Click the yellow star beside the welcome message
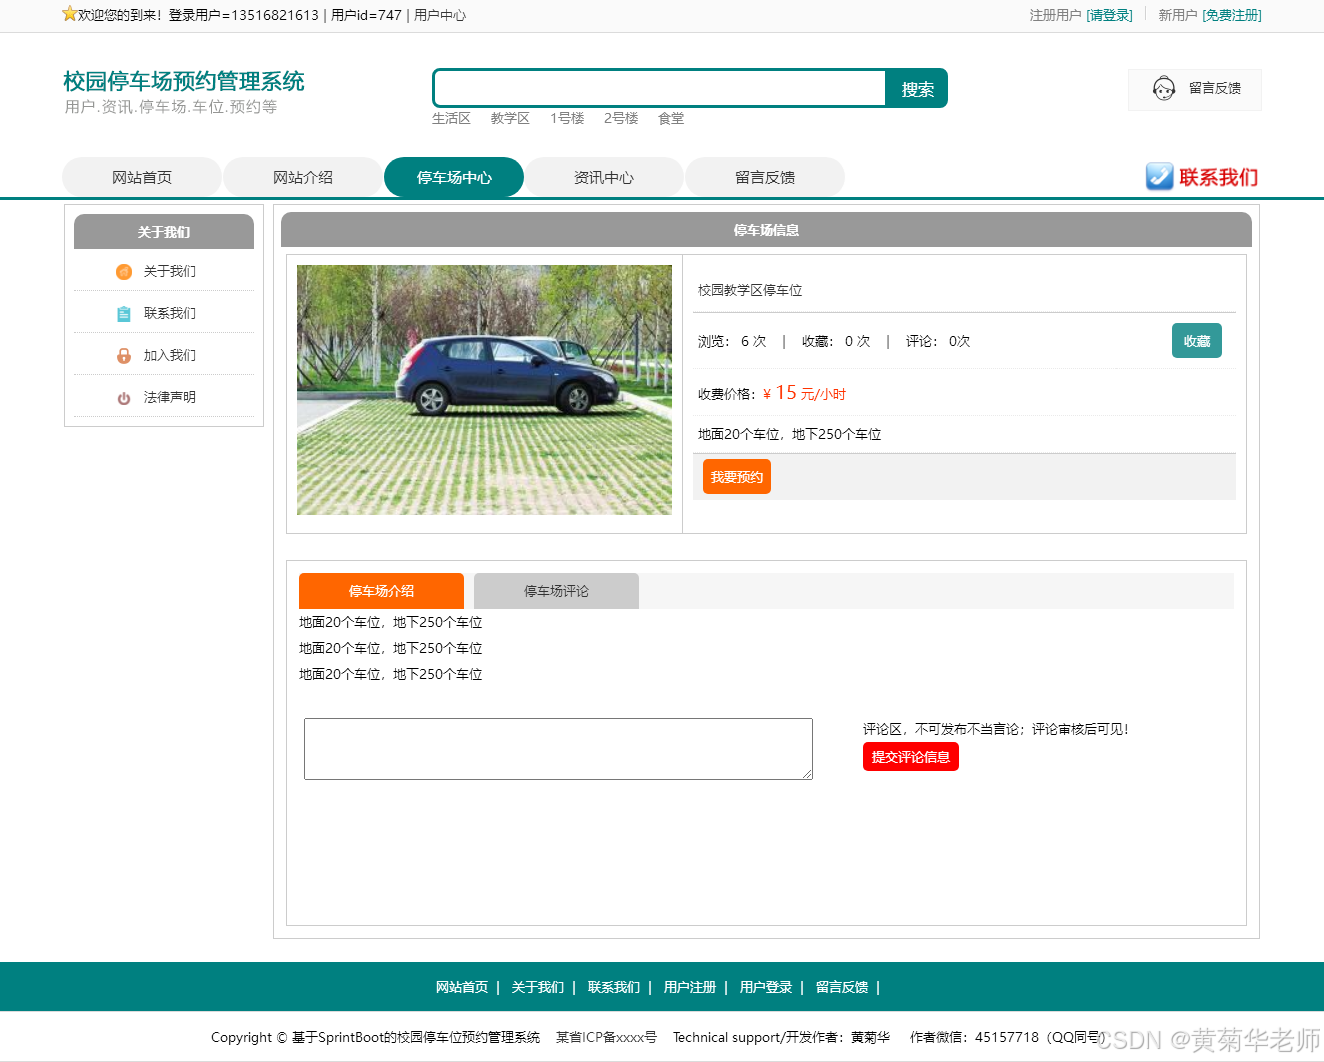 [x=67, y=13]
